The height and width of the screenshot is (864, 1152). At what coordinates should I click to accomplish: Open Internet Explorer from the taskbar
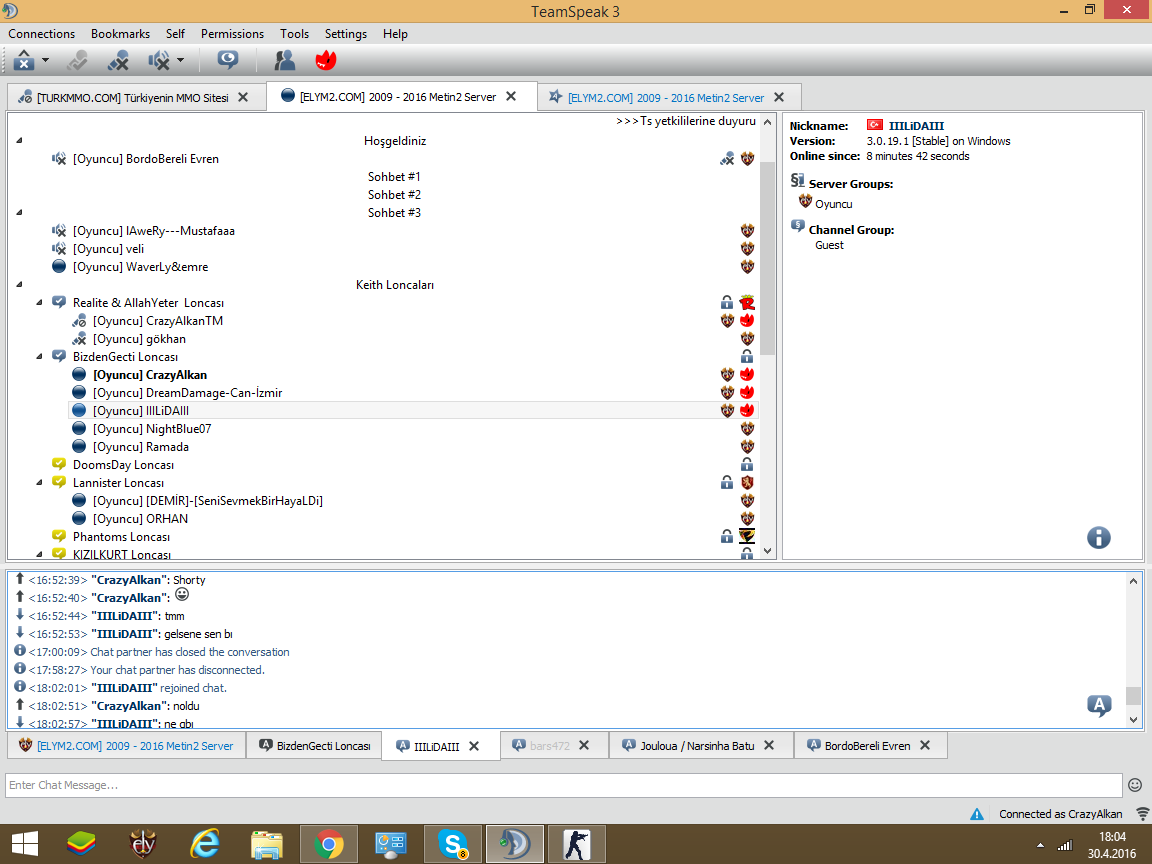[205, 844]
